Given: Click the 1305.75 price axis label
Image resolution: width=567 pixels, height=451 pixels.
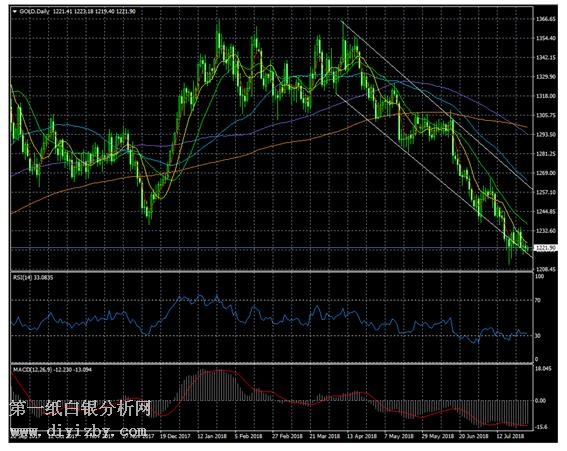Looking at the screenshot, I should [x=545, y=115].
